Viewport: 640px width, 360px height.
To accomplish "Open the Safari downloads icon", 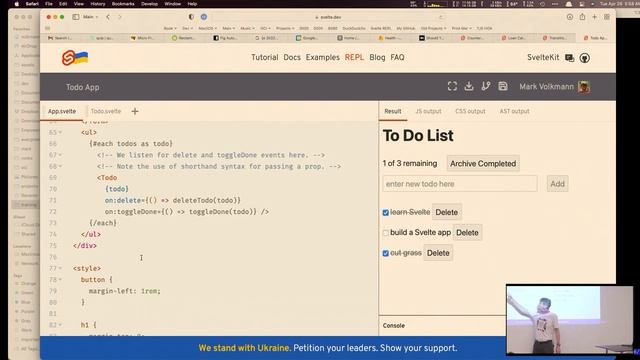I will point(570,17).
